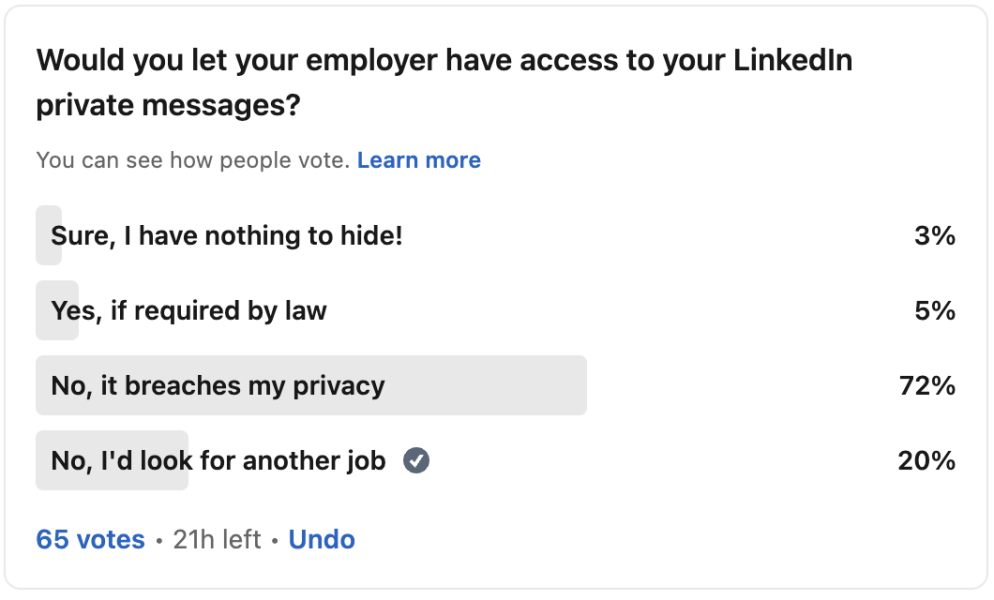Click the checkmark icon beside another job option

click(416, 460)
